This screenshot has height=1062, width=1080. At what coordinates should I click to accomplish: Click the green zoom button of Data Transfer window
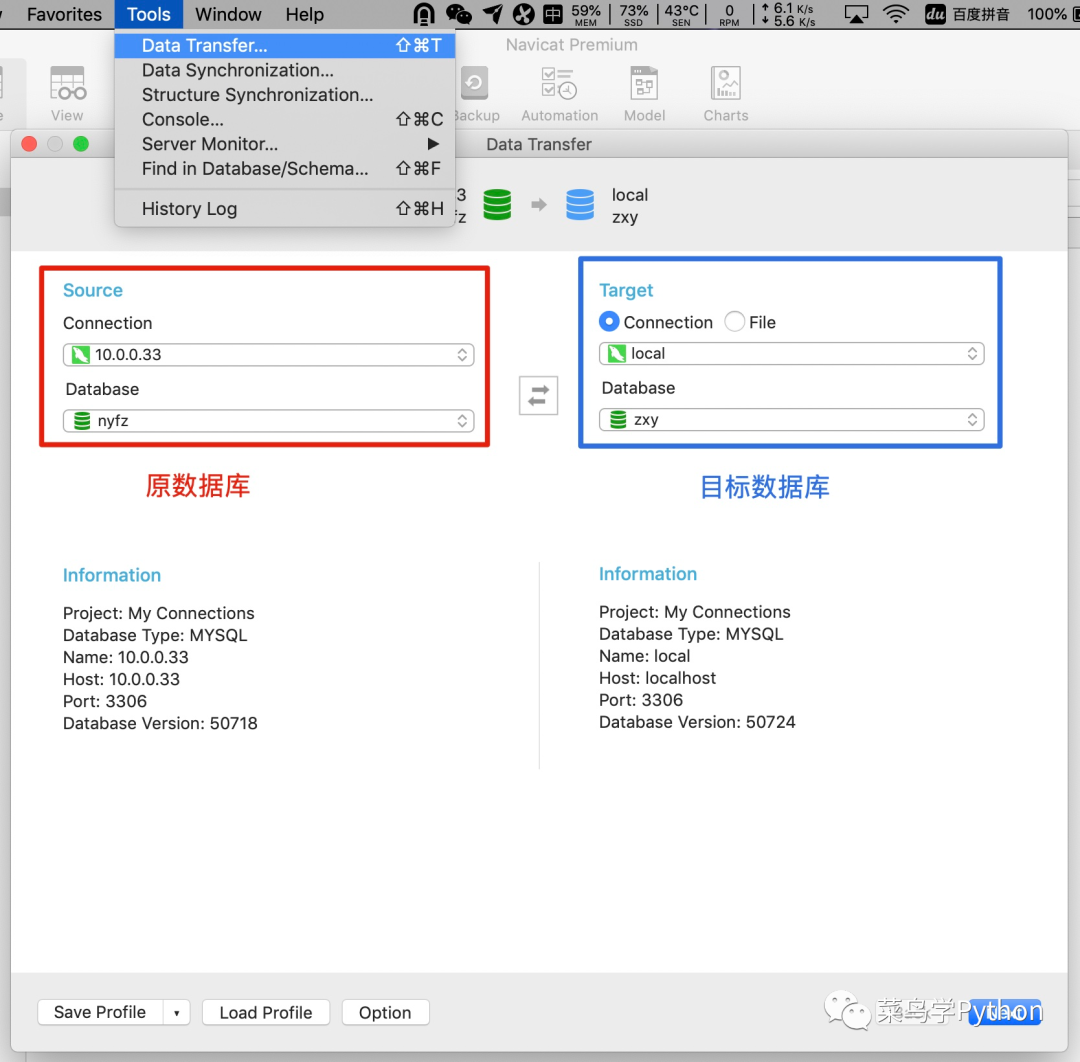(x=81, y=144)
